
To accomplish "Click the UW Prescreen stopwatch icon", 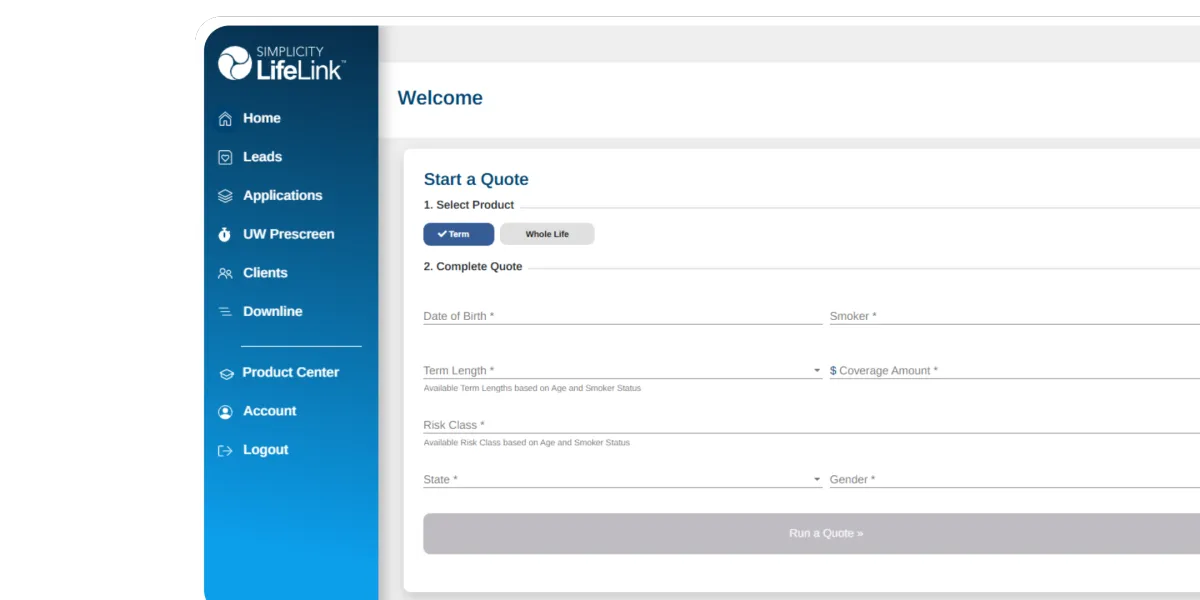I will (225, 235).
